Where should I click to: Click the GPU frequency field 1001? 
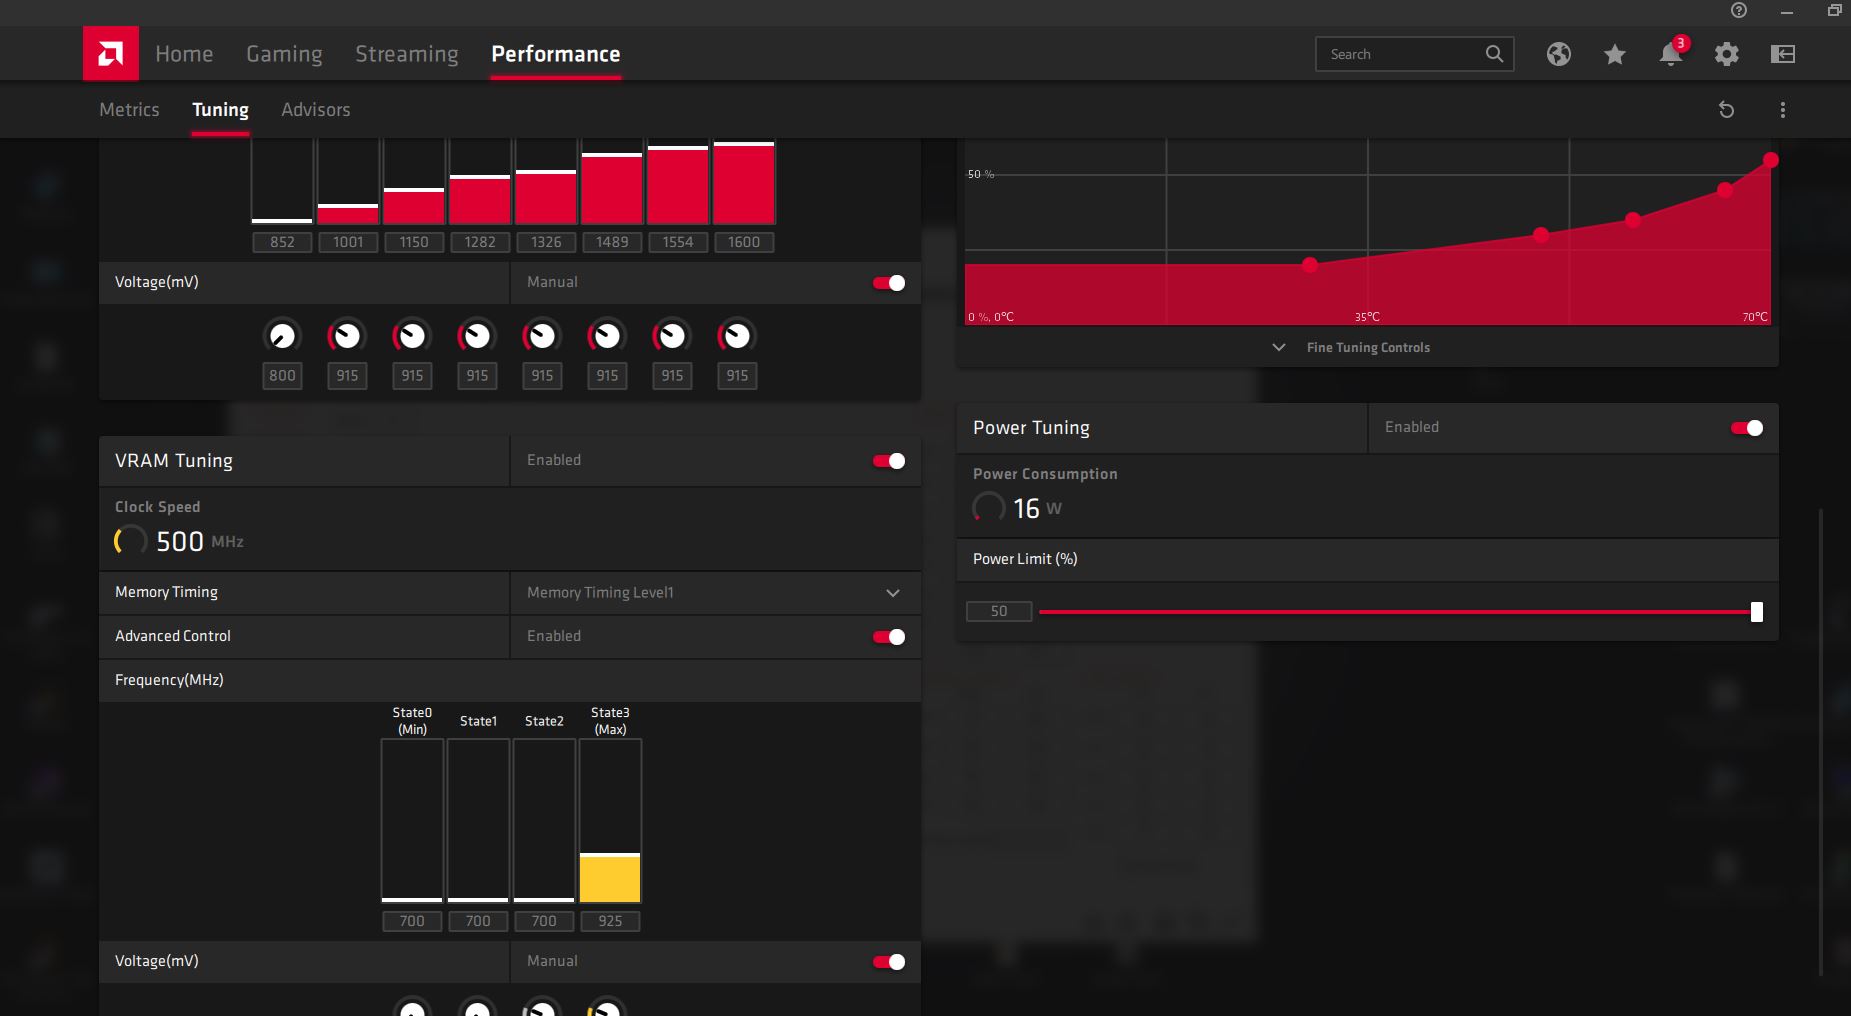(348, 242)
